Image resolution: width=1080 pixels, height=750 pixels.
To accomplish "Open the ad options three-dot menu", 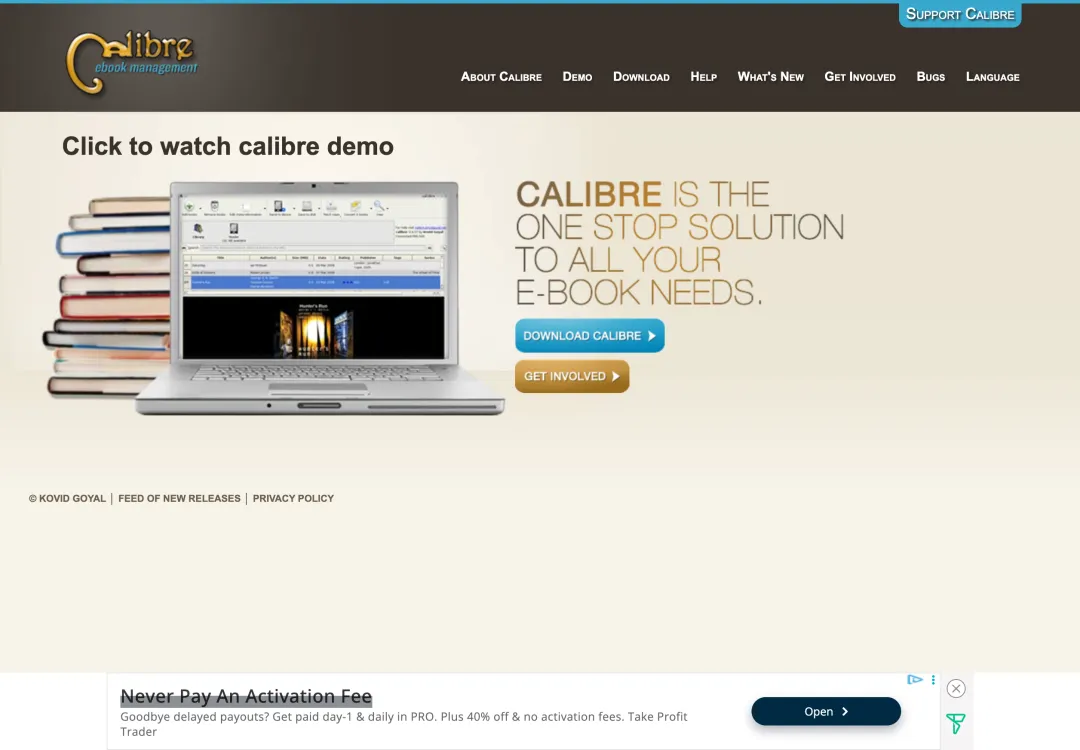I will (933, 680).
